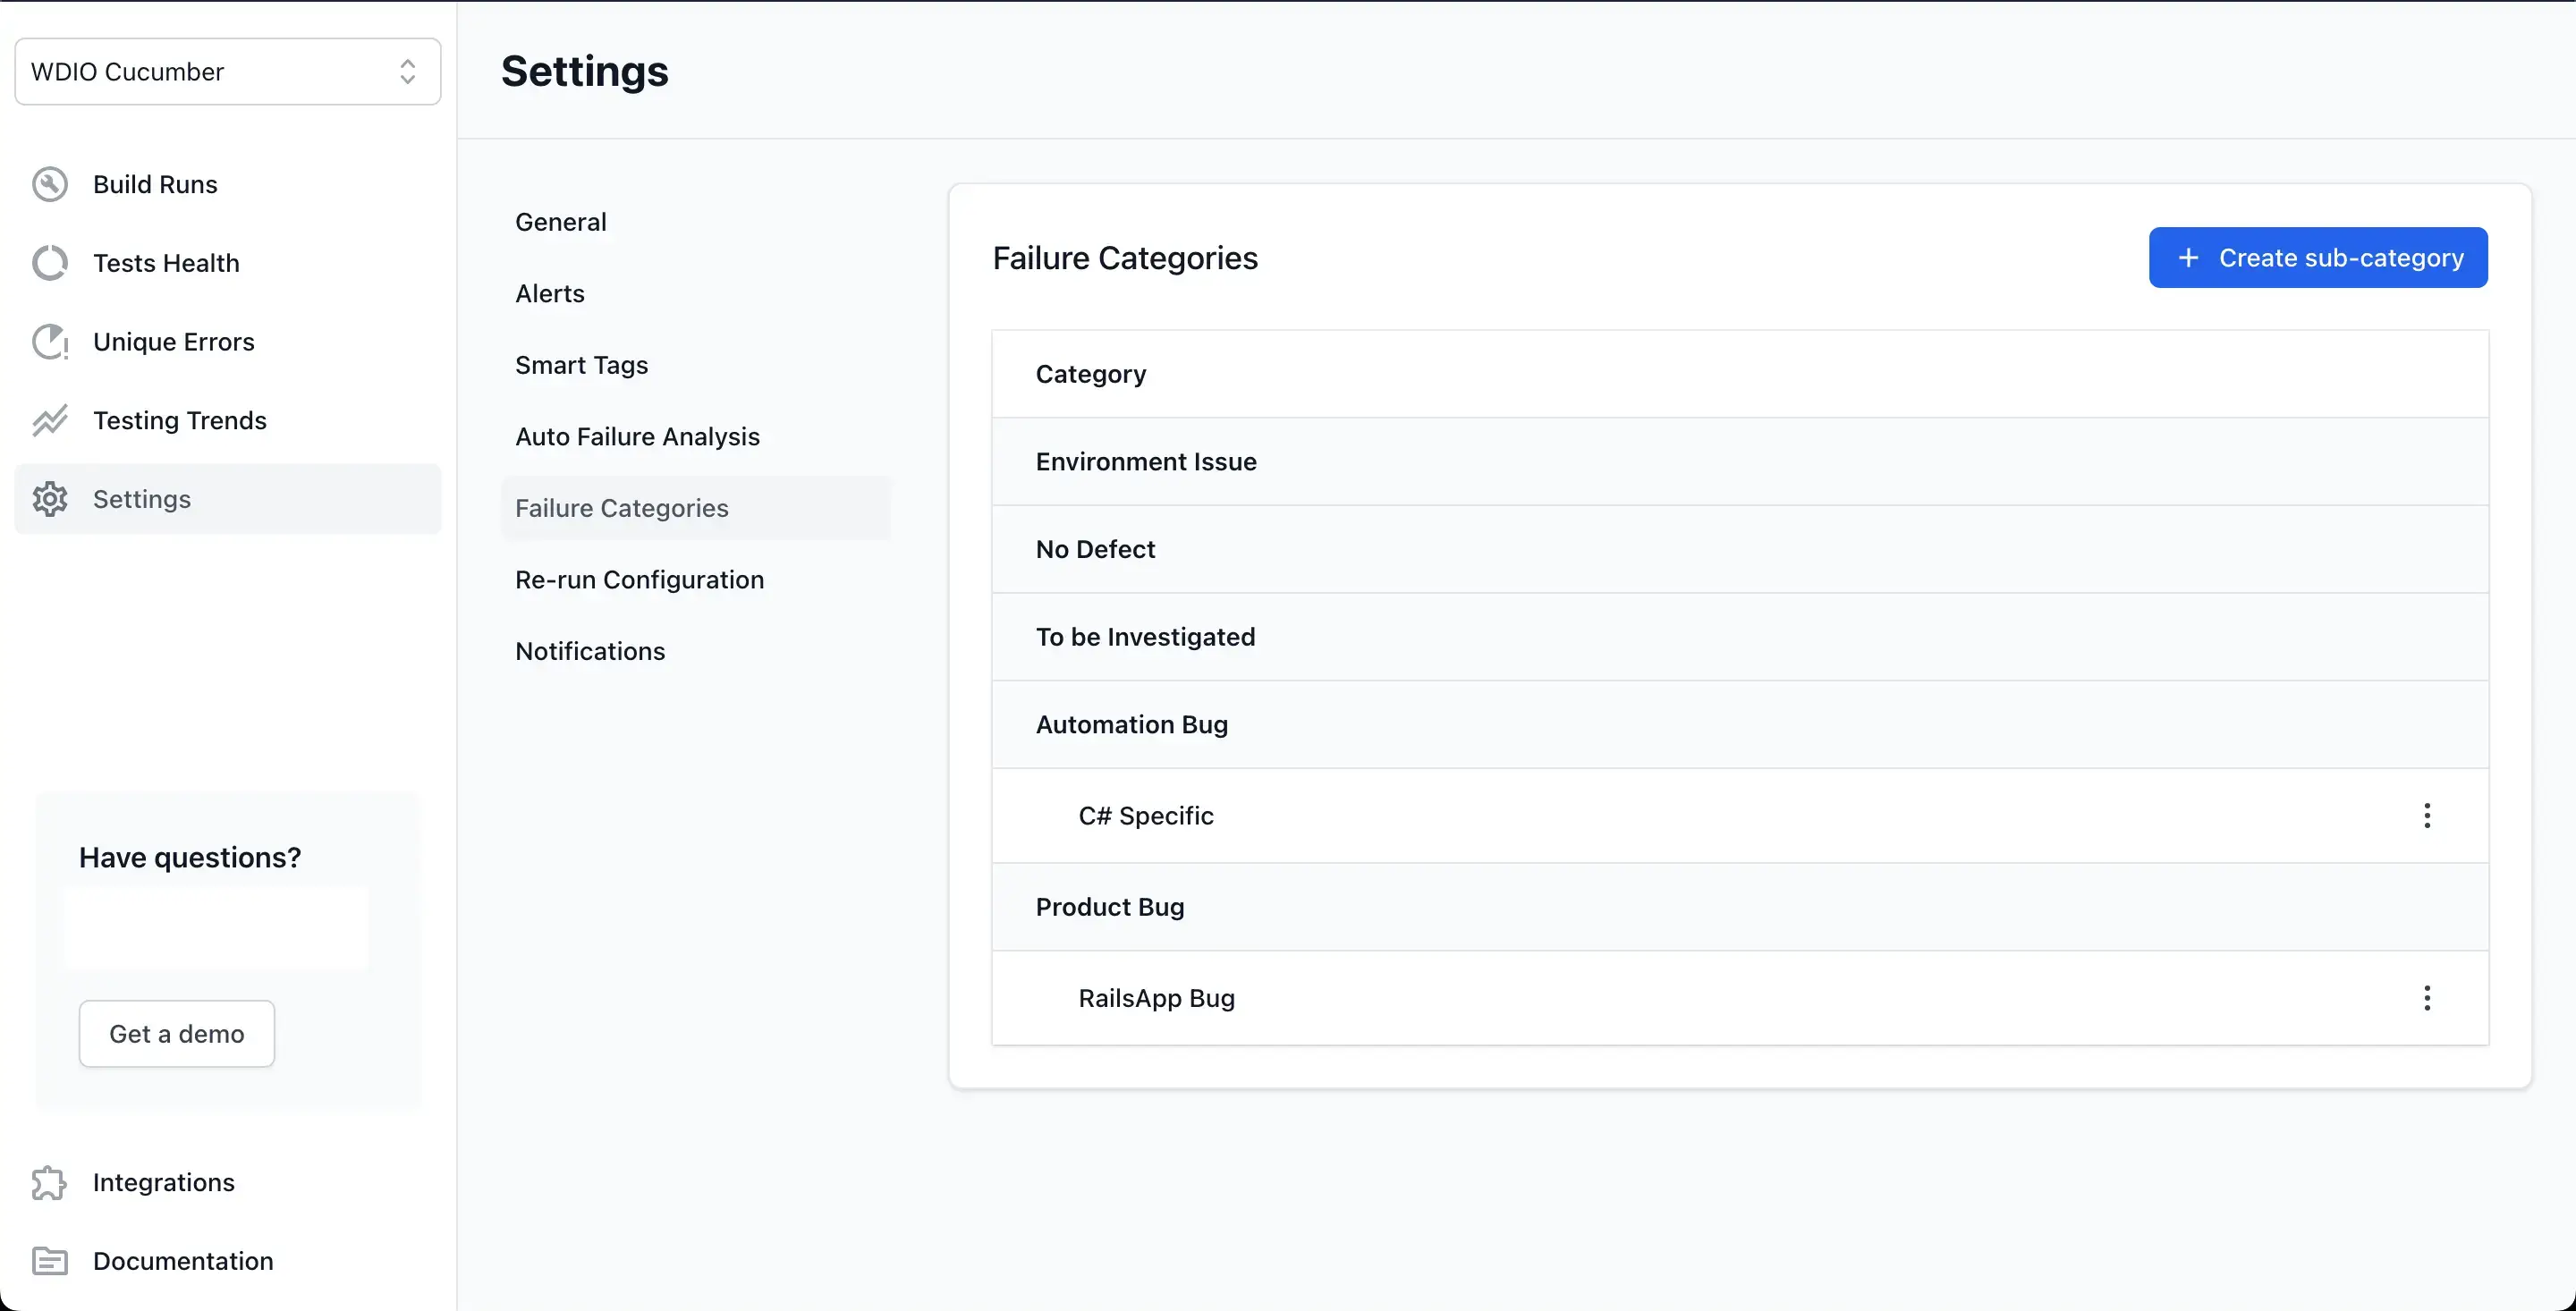
Task: Click the Integrations puzzle icon
Action: tap(50, 1182)
